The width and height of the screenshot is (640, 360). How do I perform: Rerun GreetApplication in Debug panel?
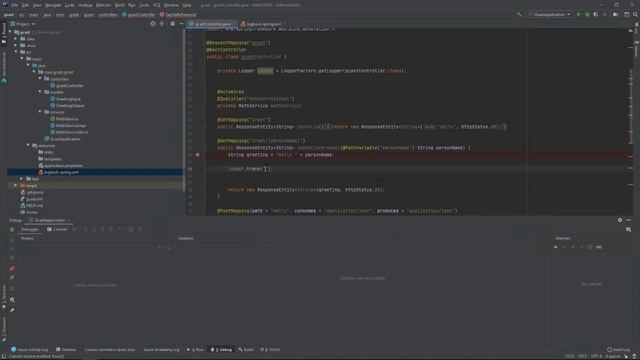click(x=12, y=229)
